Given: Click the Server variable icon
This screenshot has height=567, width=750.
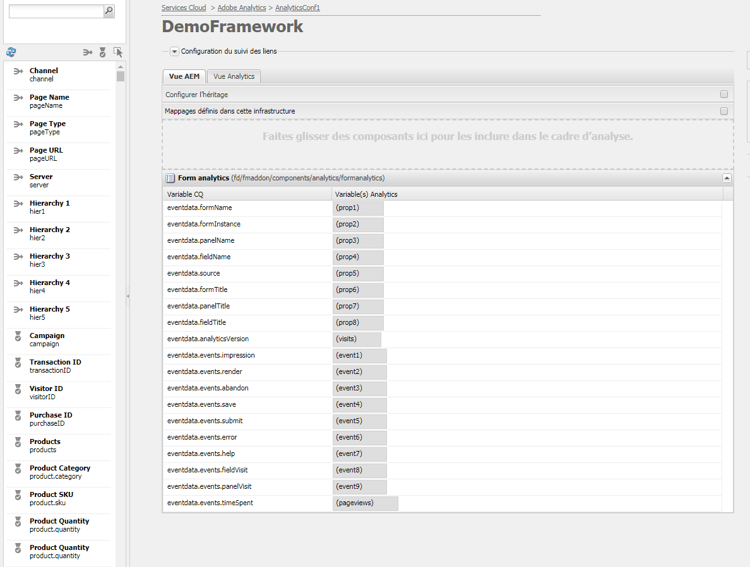Looking at the screenshot, I should click(x=18, y=177).
